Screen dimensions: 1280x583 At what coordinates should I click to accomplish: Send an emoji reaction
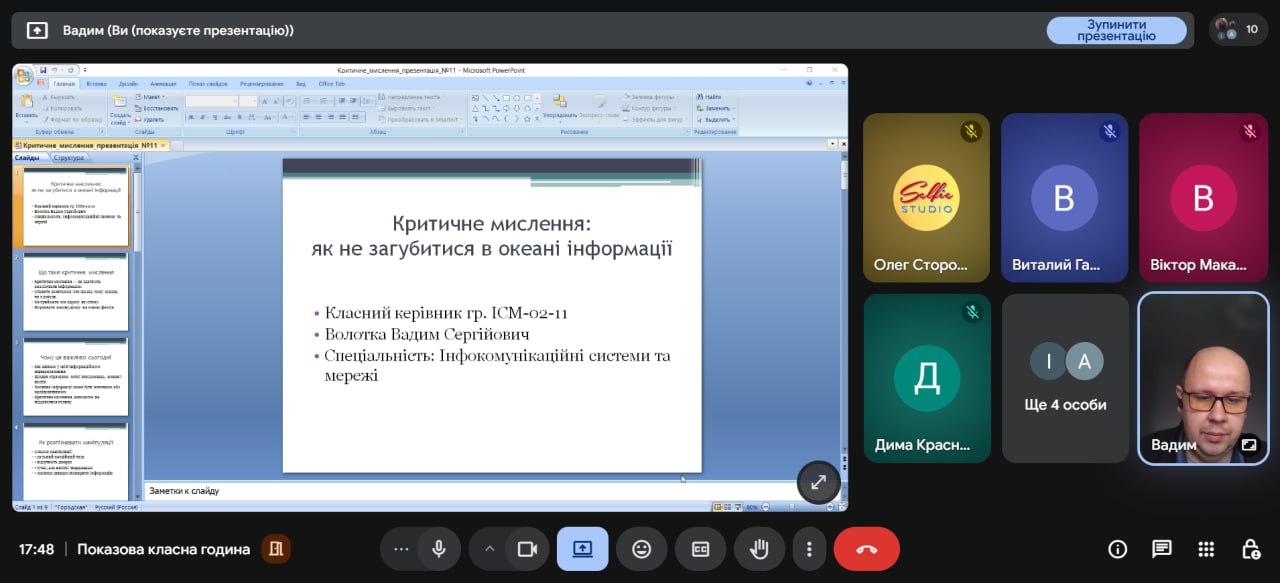[x=641, y=549]
